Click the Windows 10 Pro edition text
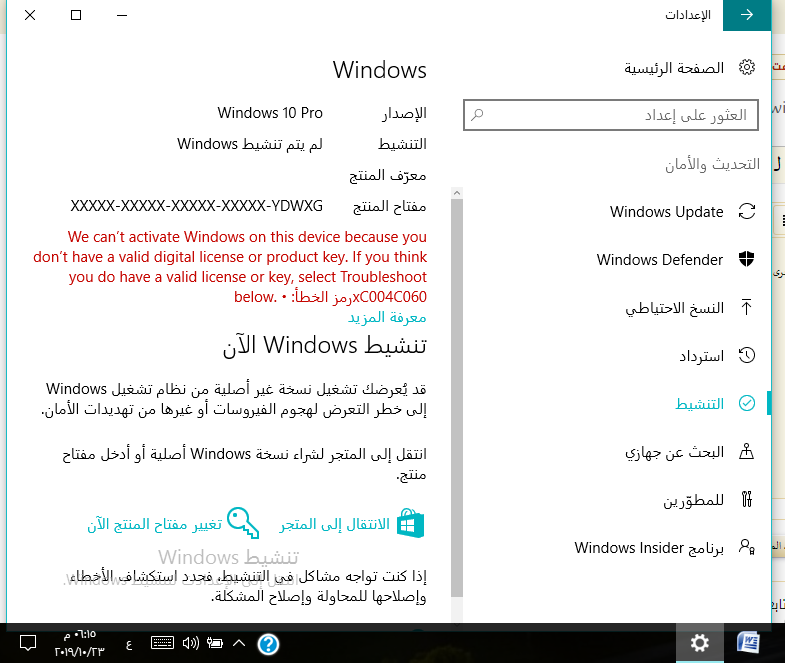This screenshot has height=663, width=785. click(270, 113)
